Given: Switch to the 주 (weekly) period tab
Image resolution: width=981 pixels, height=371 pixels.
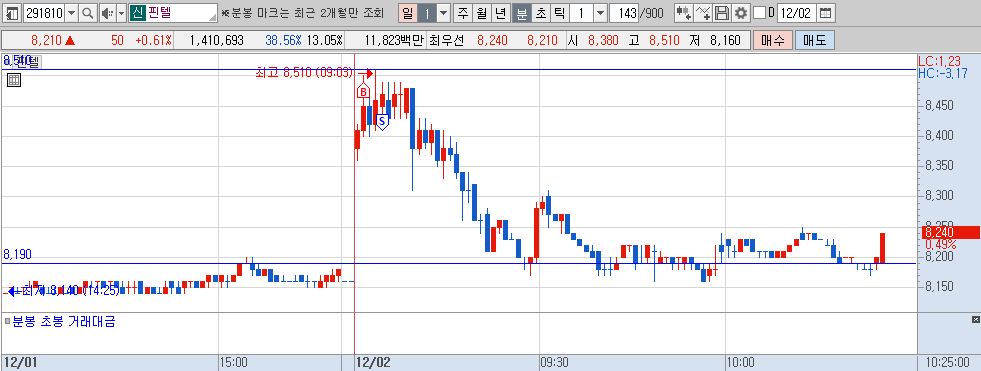Looking at the screenshot, I should 462,13.
